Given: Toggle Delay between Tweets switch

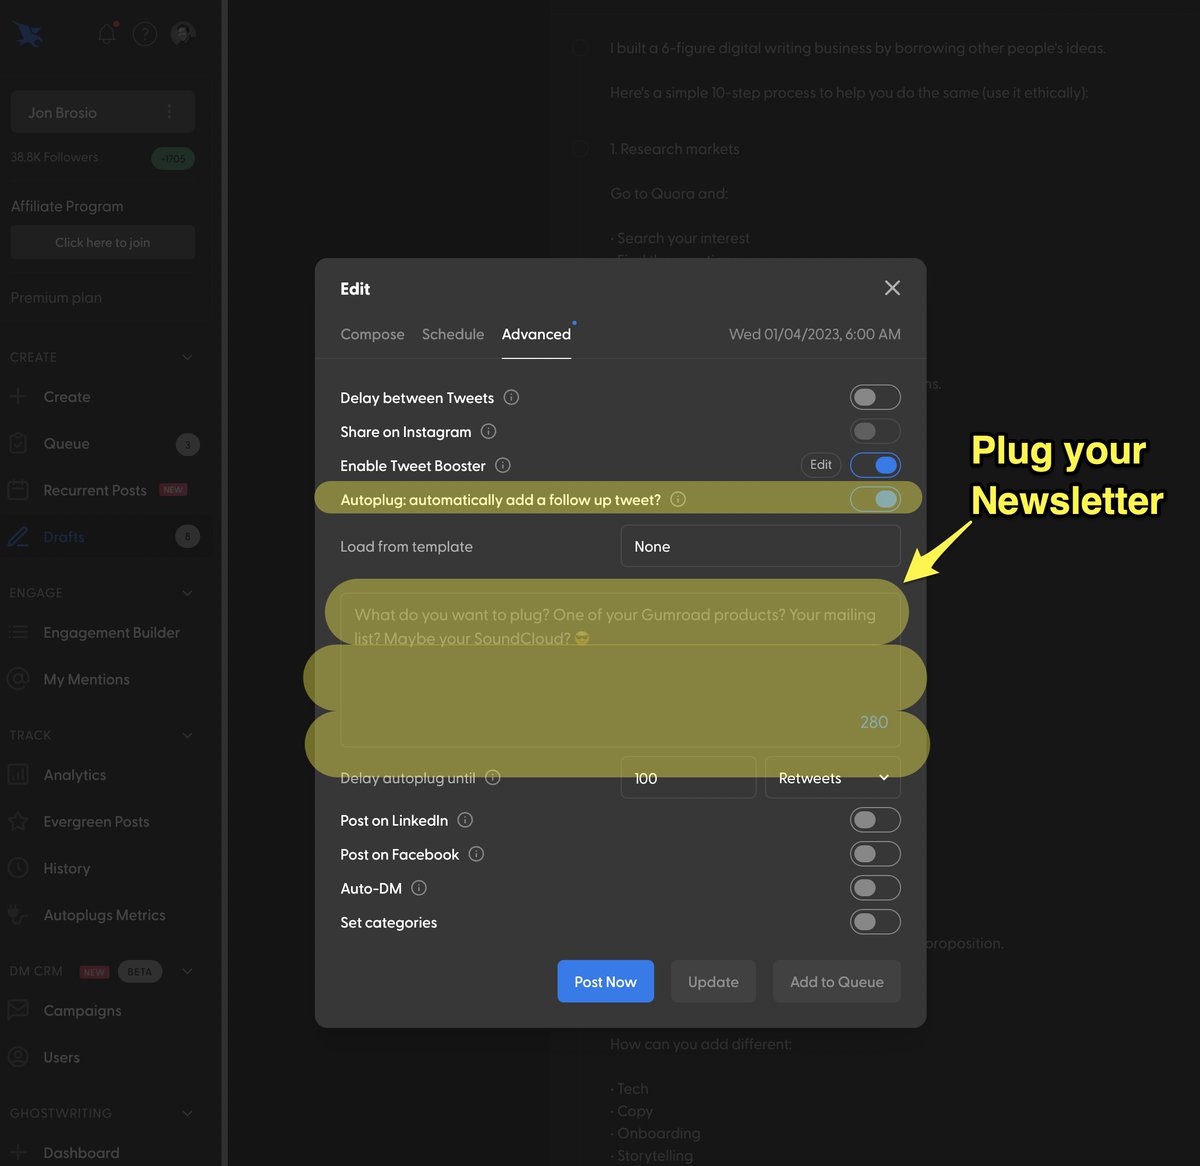Looking at the screenshot, I should pyautogui.click(x=875, y=397).
